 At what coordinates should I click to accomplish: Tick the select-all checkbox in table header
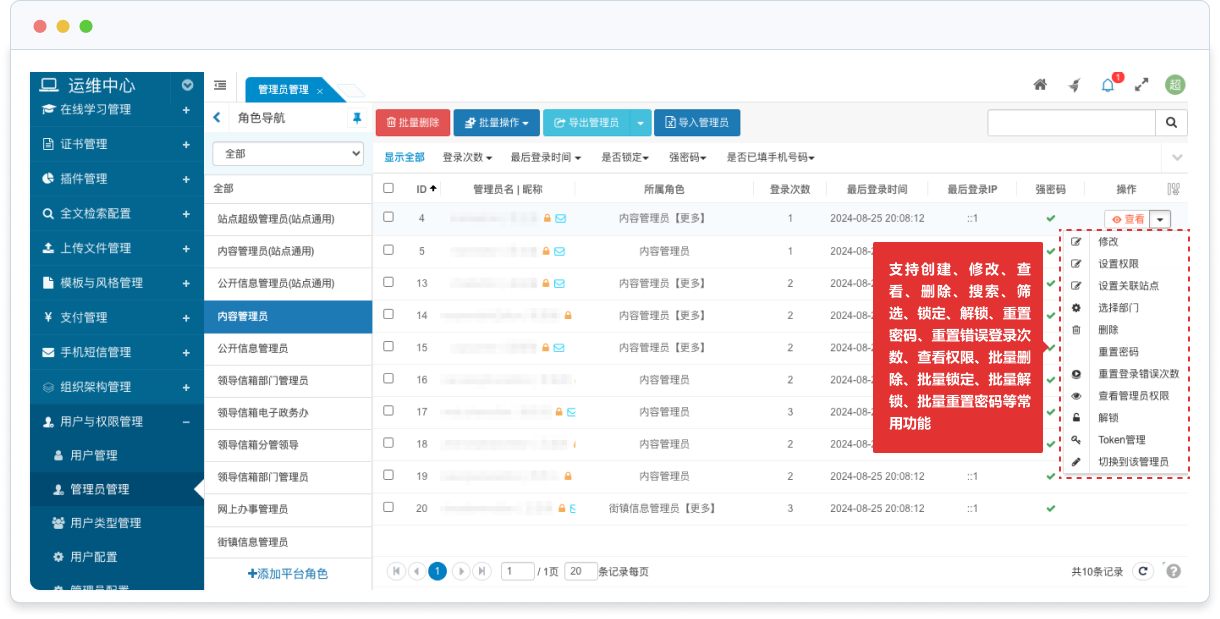pos(389,188)
